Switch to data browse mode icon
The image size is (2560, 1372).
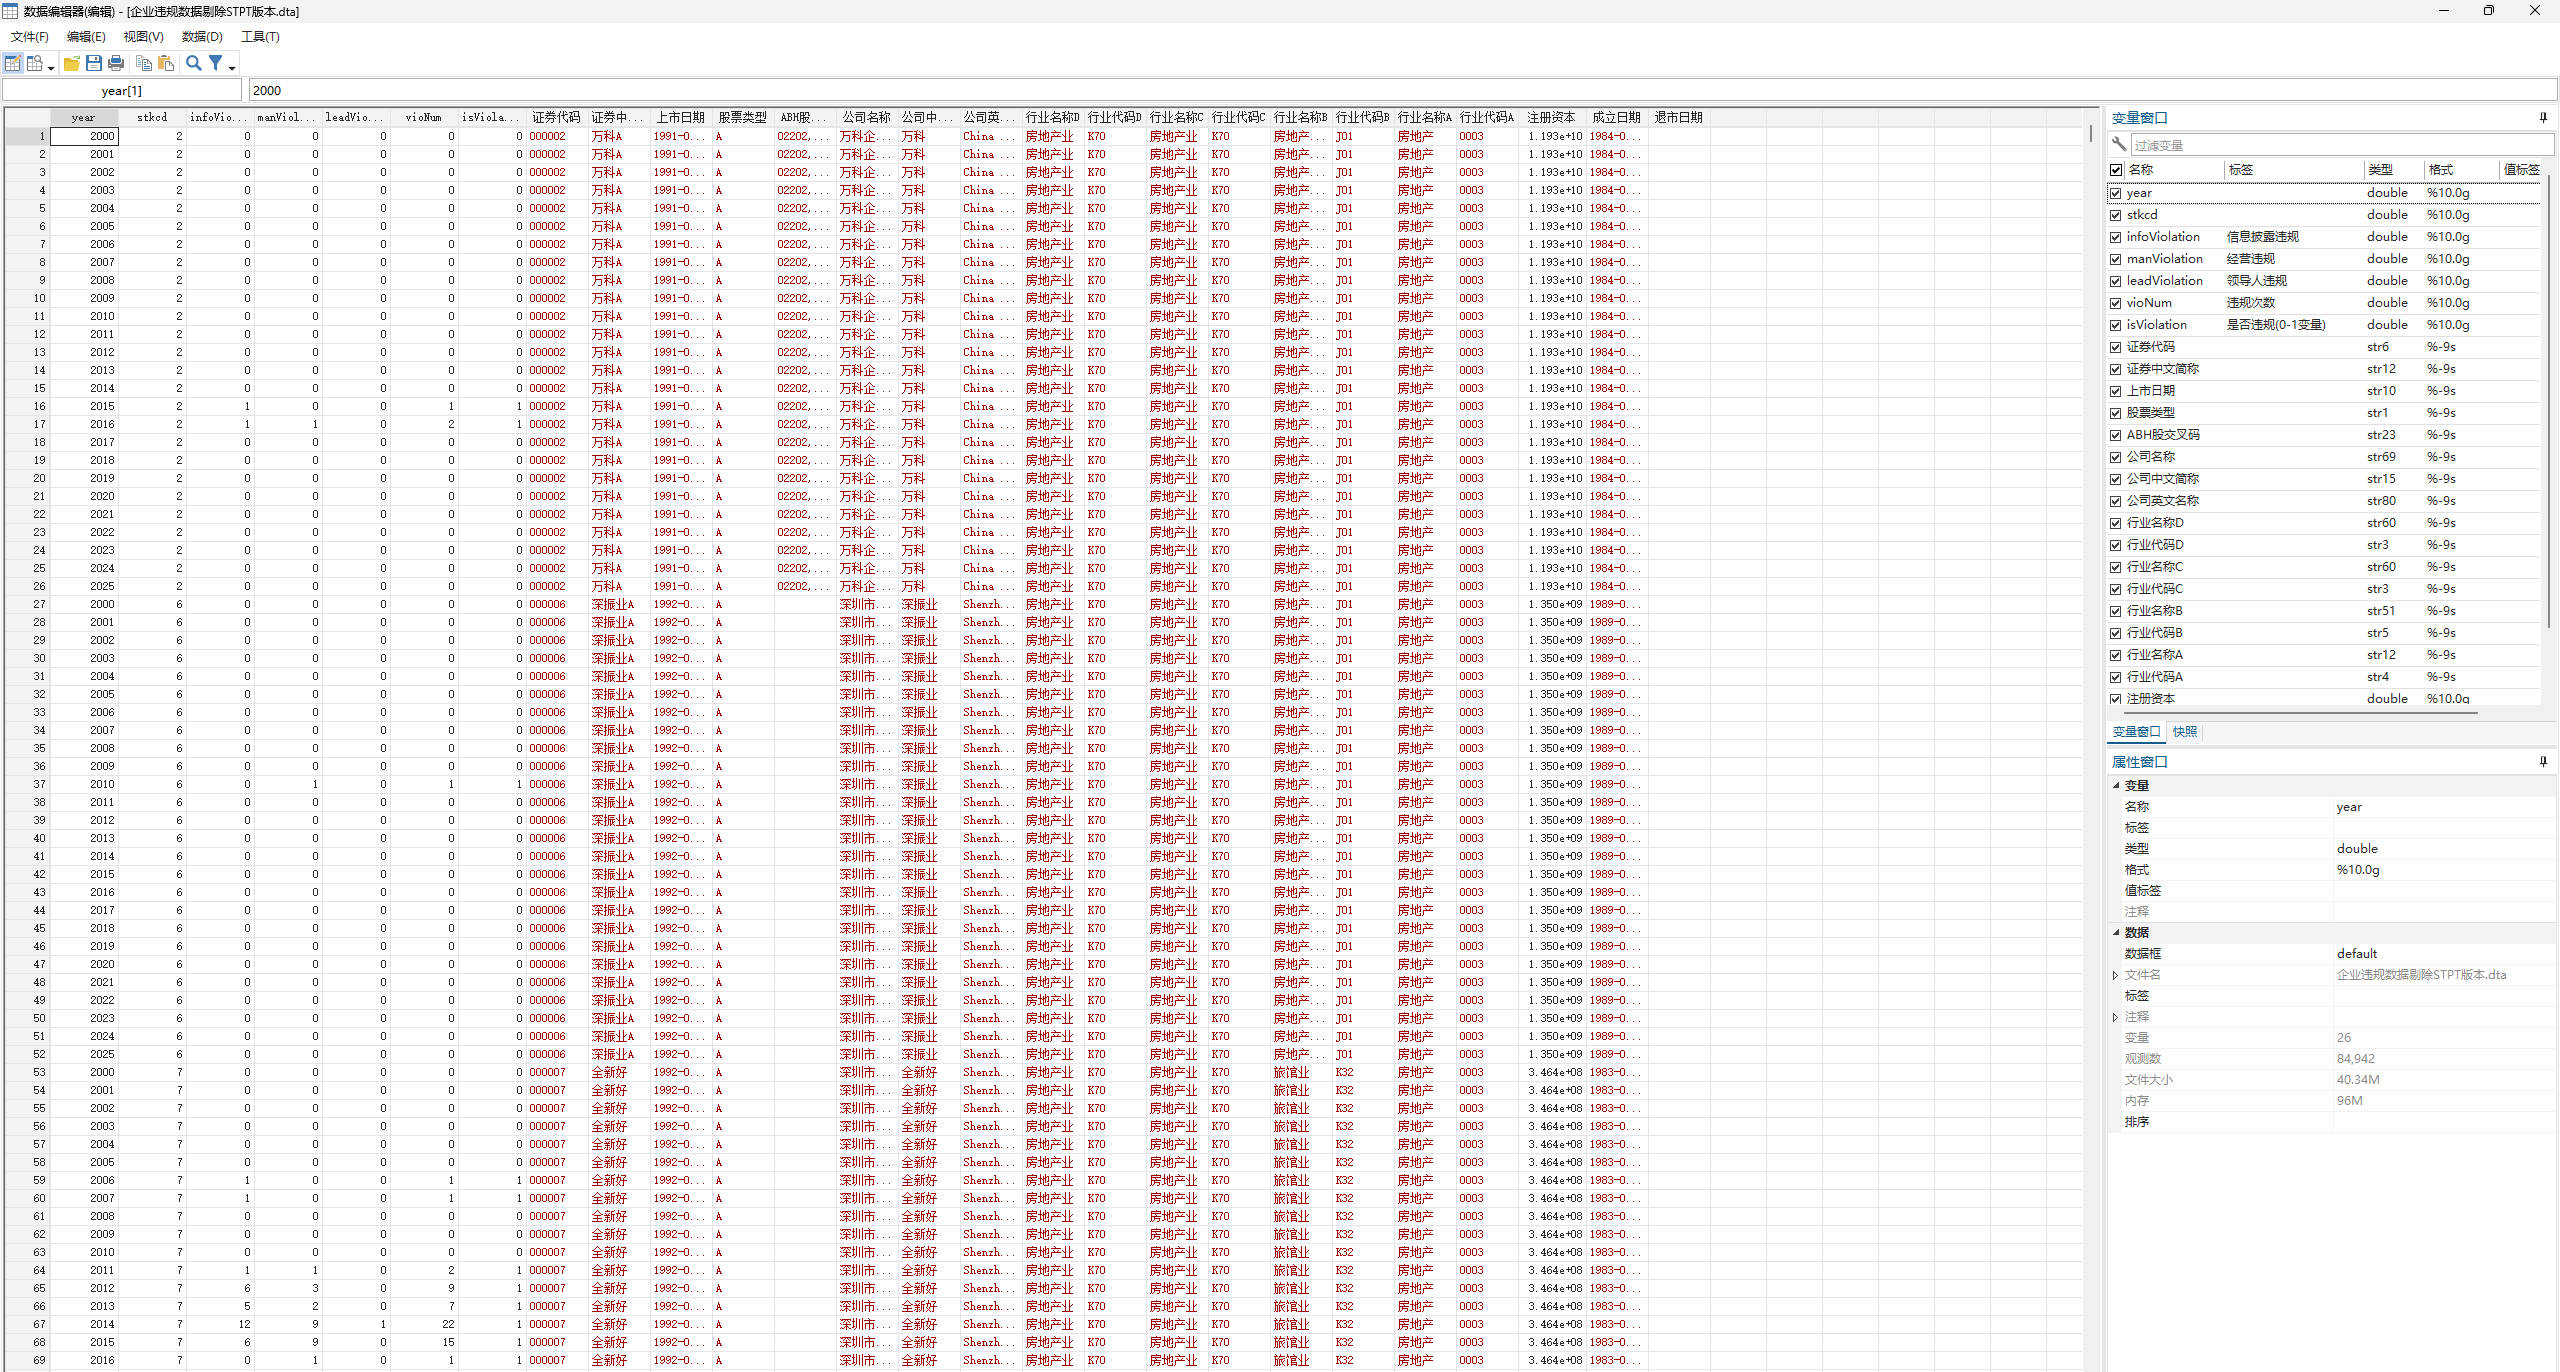point(35,63)
